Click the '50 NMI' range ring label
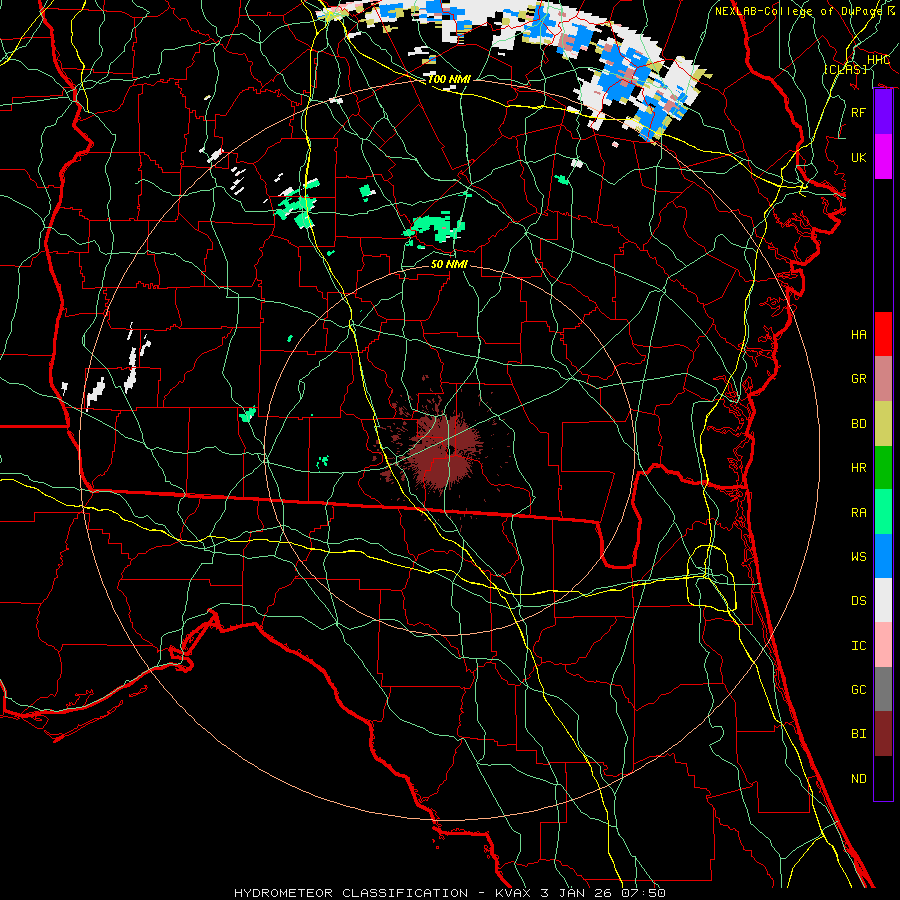 click(449, 264)
